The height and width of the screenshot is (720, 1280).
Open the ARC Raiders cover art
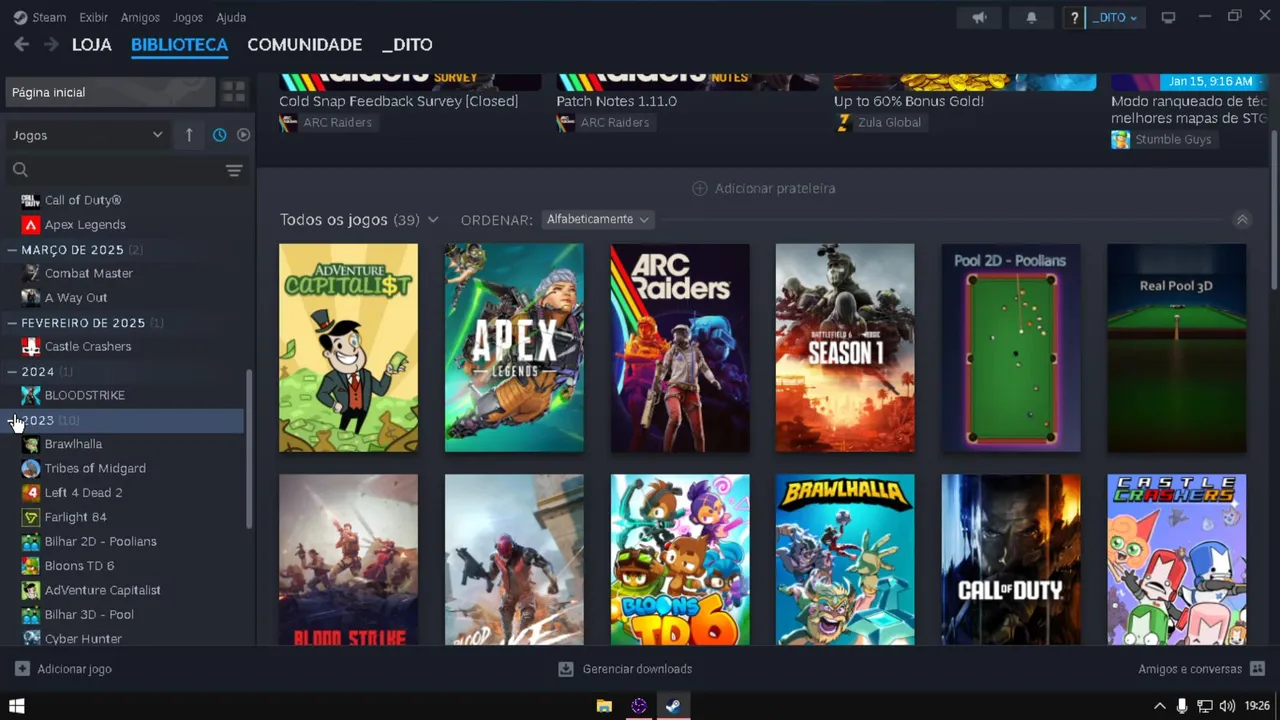coord(680,348)
